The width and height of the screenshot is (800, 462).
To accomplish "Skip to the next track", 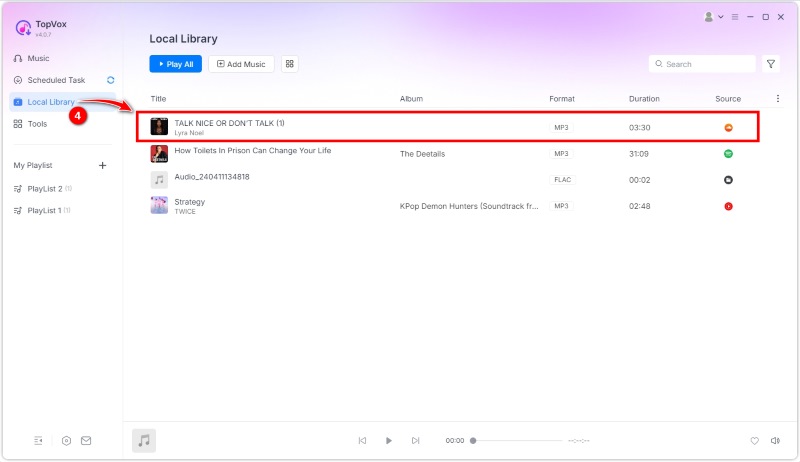I will [x=415, y=441].
